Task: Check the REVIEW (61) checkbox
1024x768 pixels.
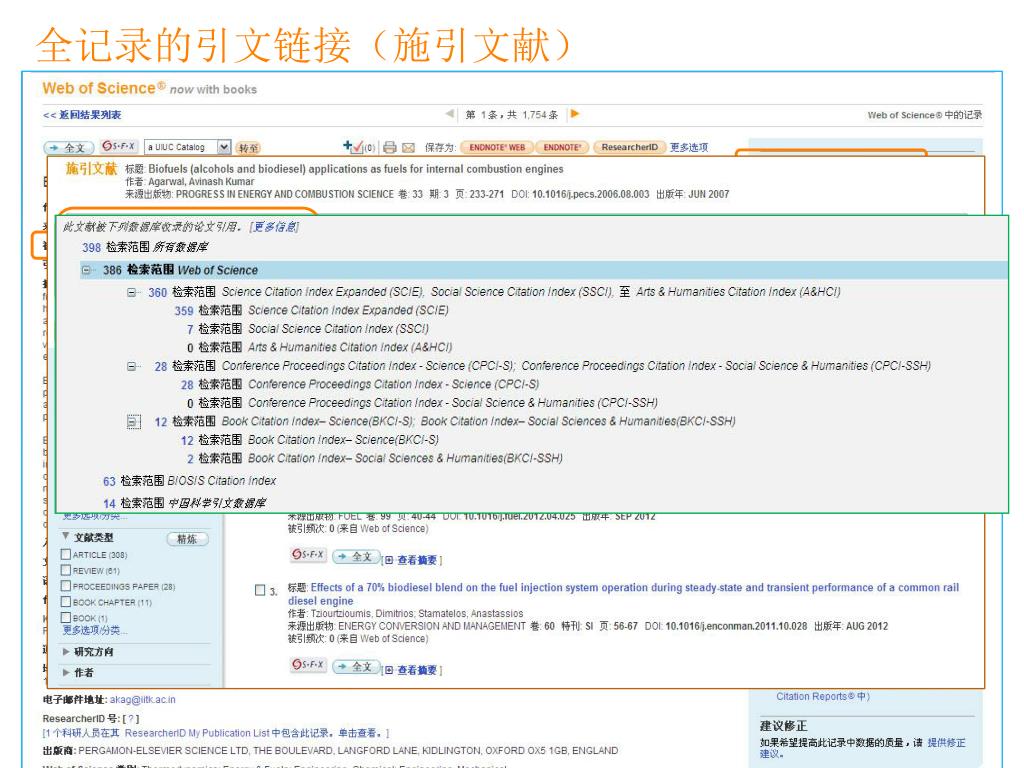Action: click(x=65, y=570)
